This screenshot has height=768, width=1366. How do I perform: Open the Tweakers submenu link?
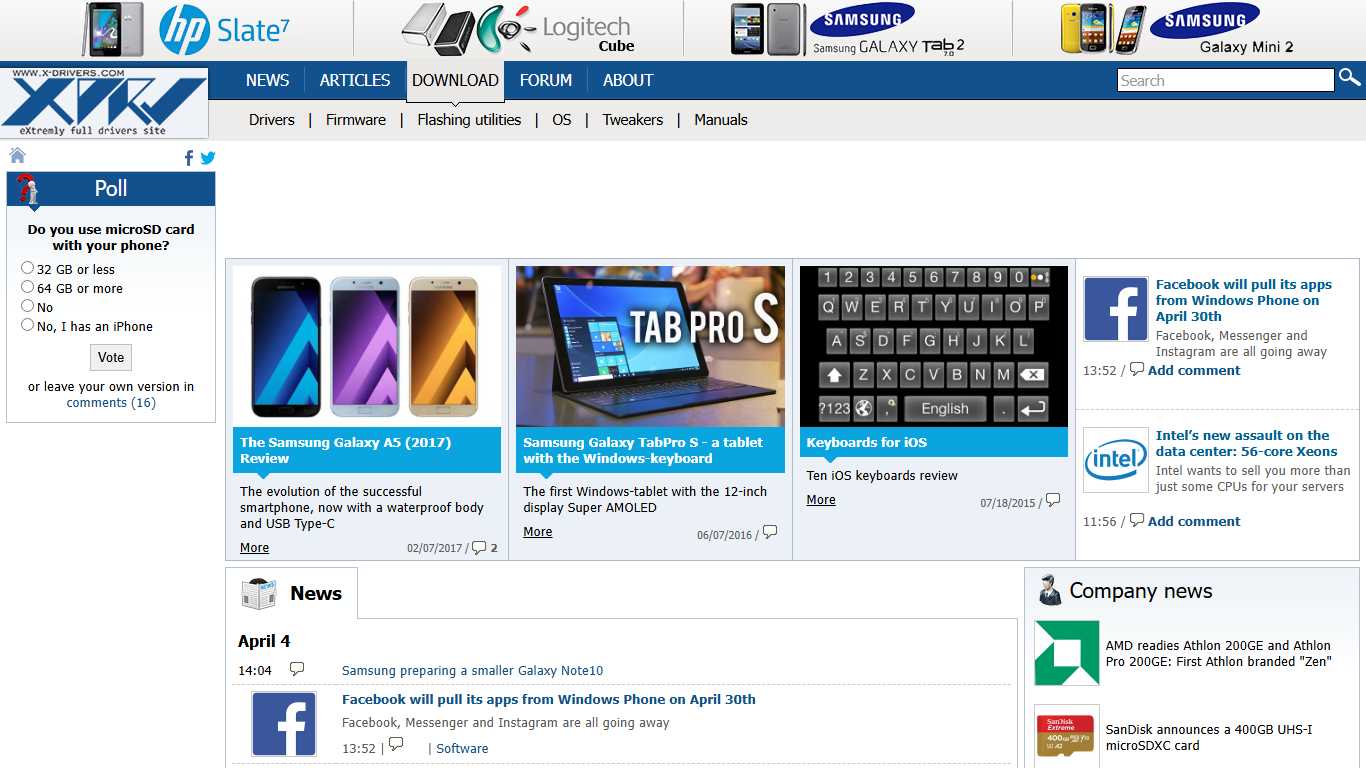point(633,119)
